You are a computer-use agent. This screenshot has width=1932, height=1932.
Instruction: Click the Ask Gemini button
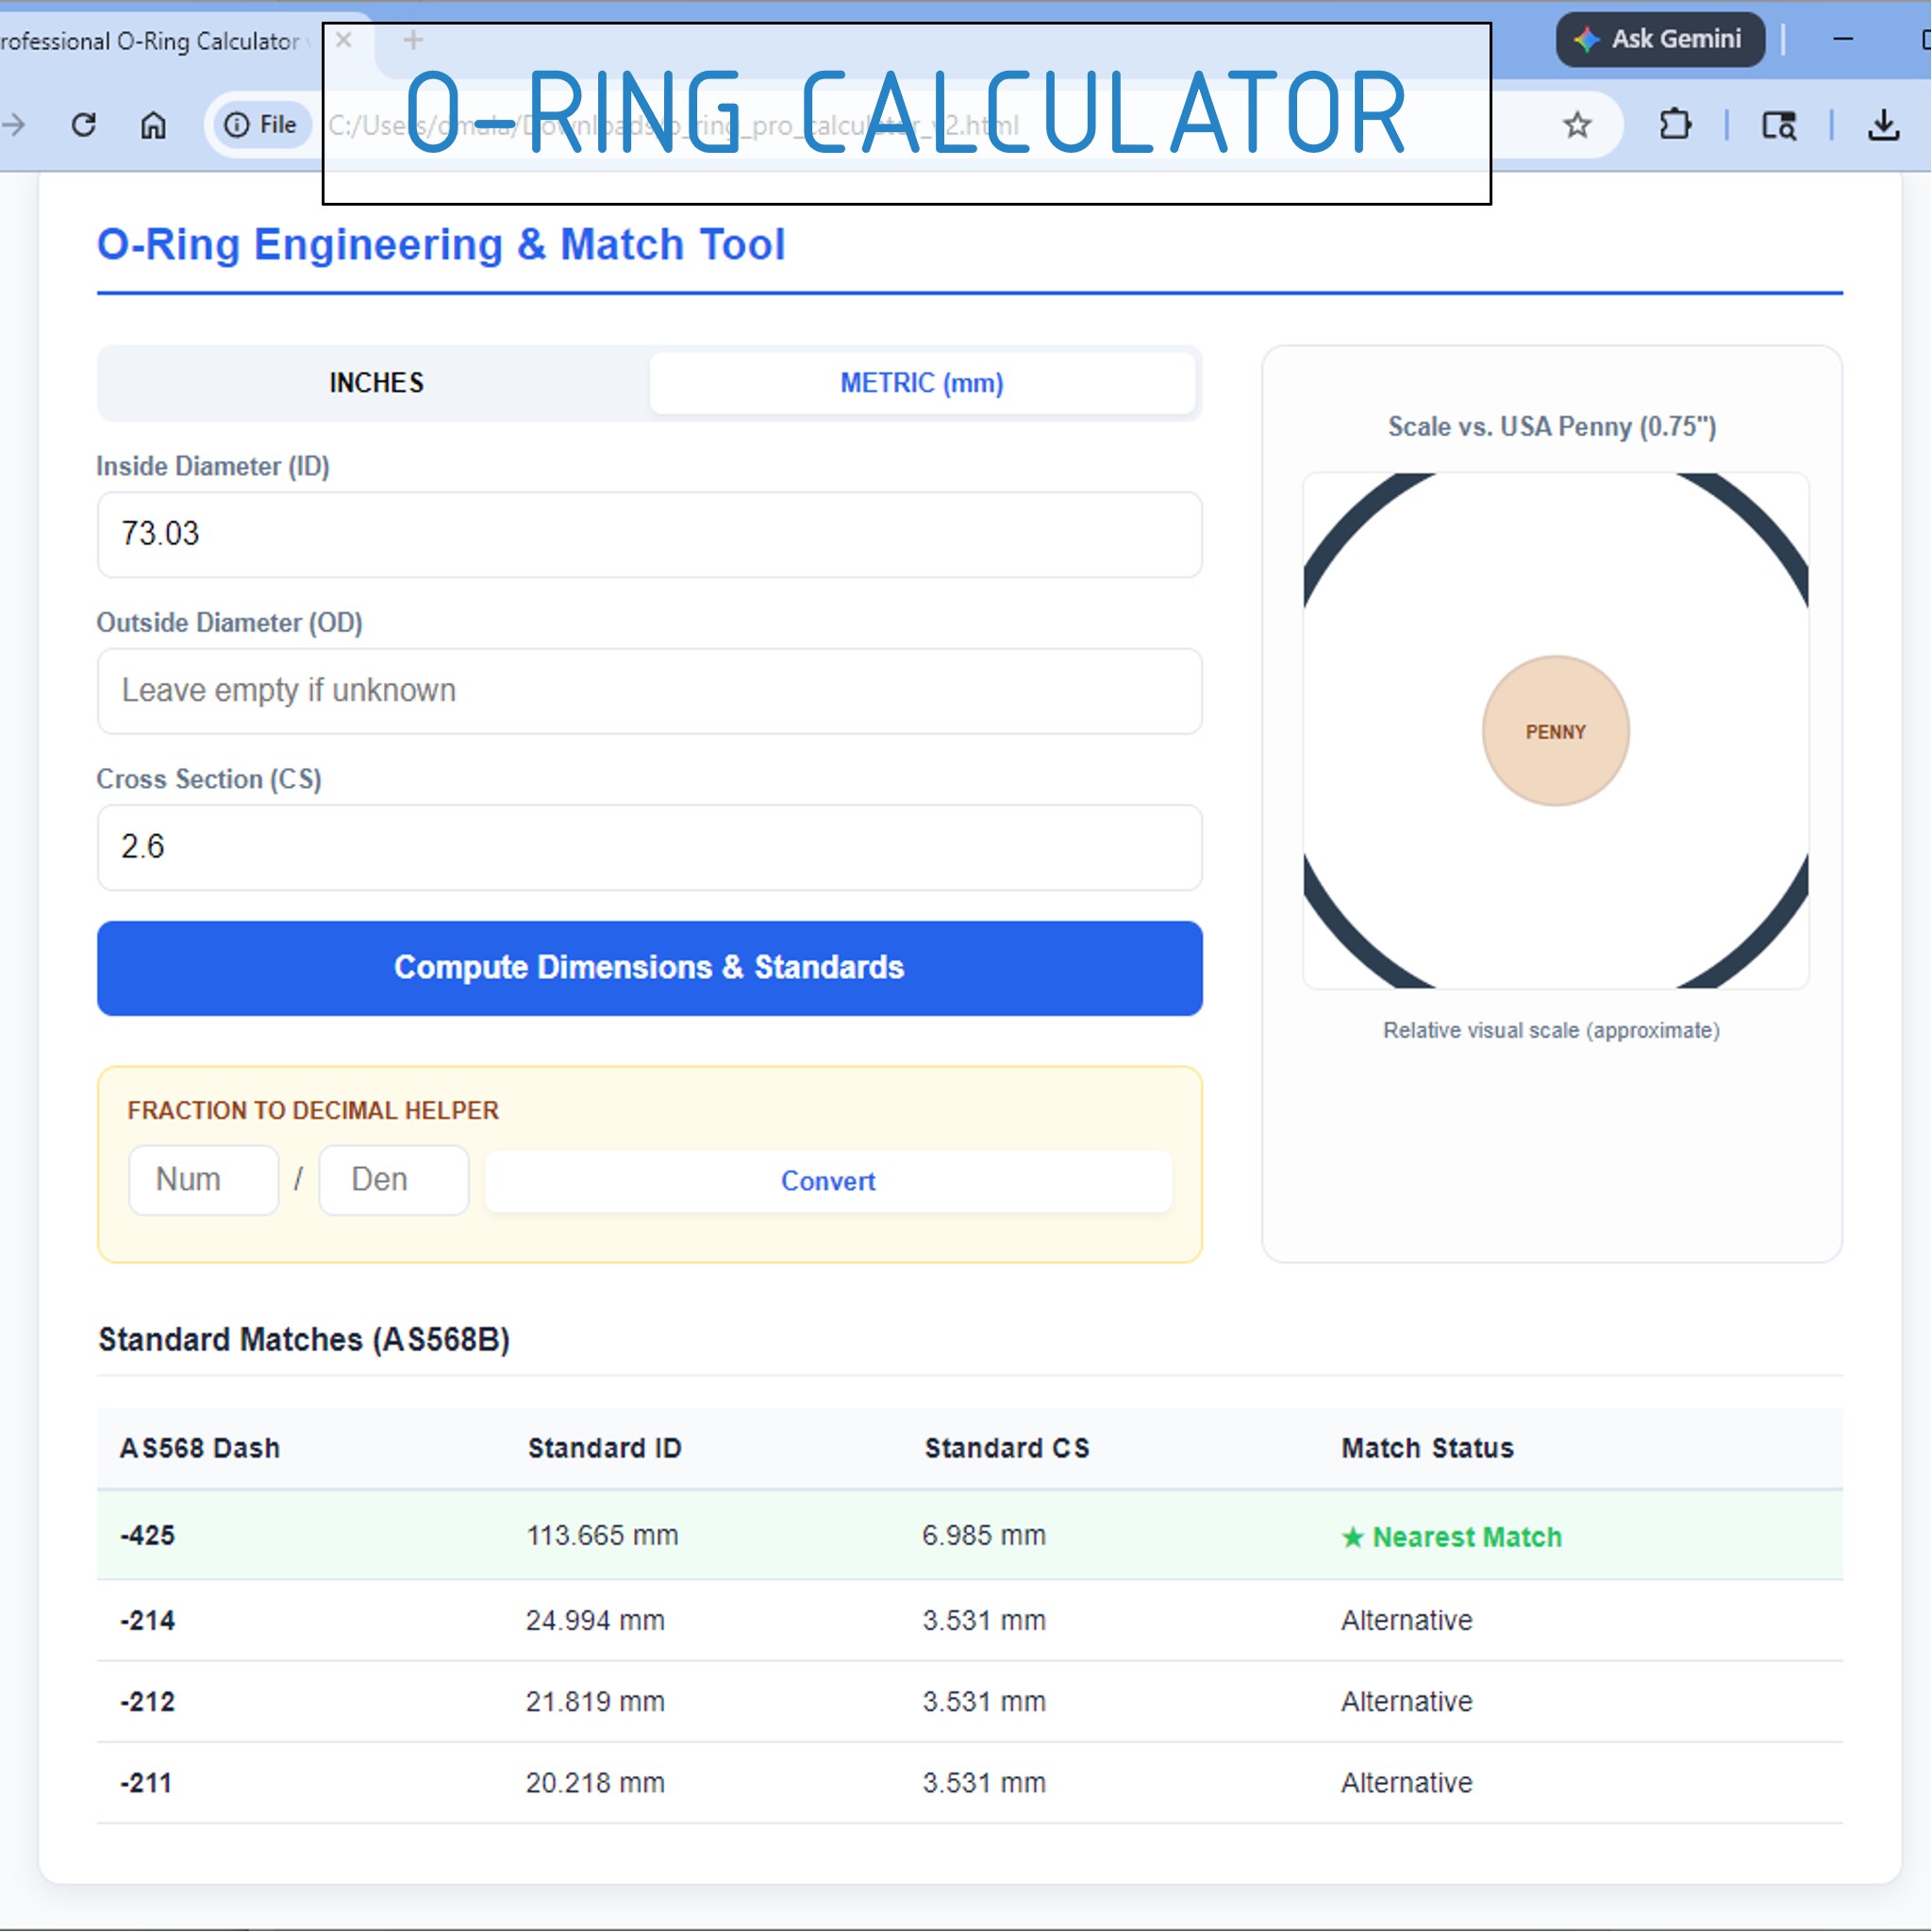(1660, 39)
